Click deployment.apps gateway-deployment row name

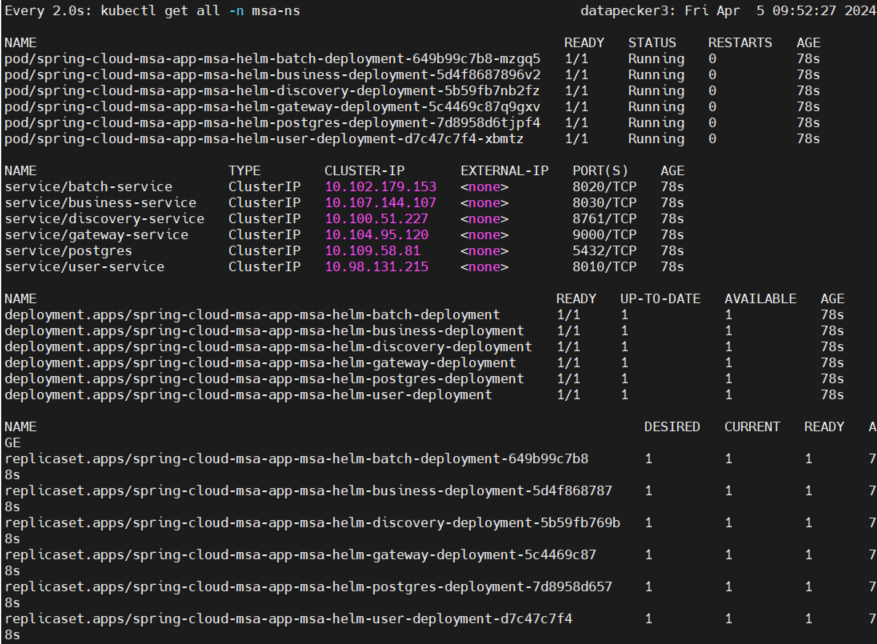[260, 363]
